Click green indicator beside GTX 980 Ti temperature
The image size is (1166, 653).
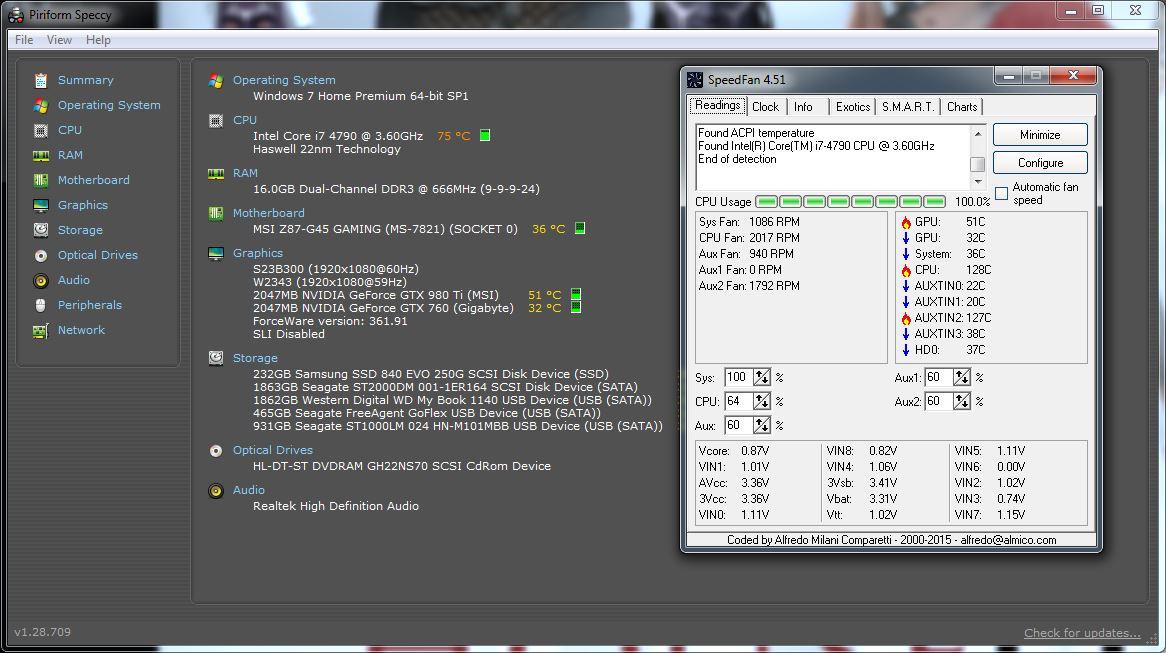click(x=576, y=295)
